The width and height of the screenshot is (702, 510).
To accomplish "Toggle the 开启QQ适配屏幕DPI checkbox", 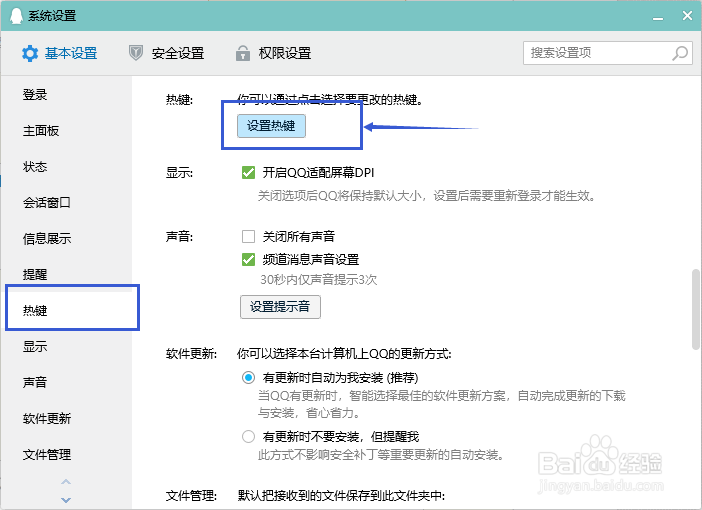I will point(248,172).
